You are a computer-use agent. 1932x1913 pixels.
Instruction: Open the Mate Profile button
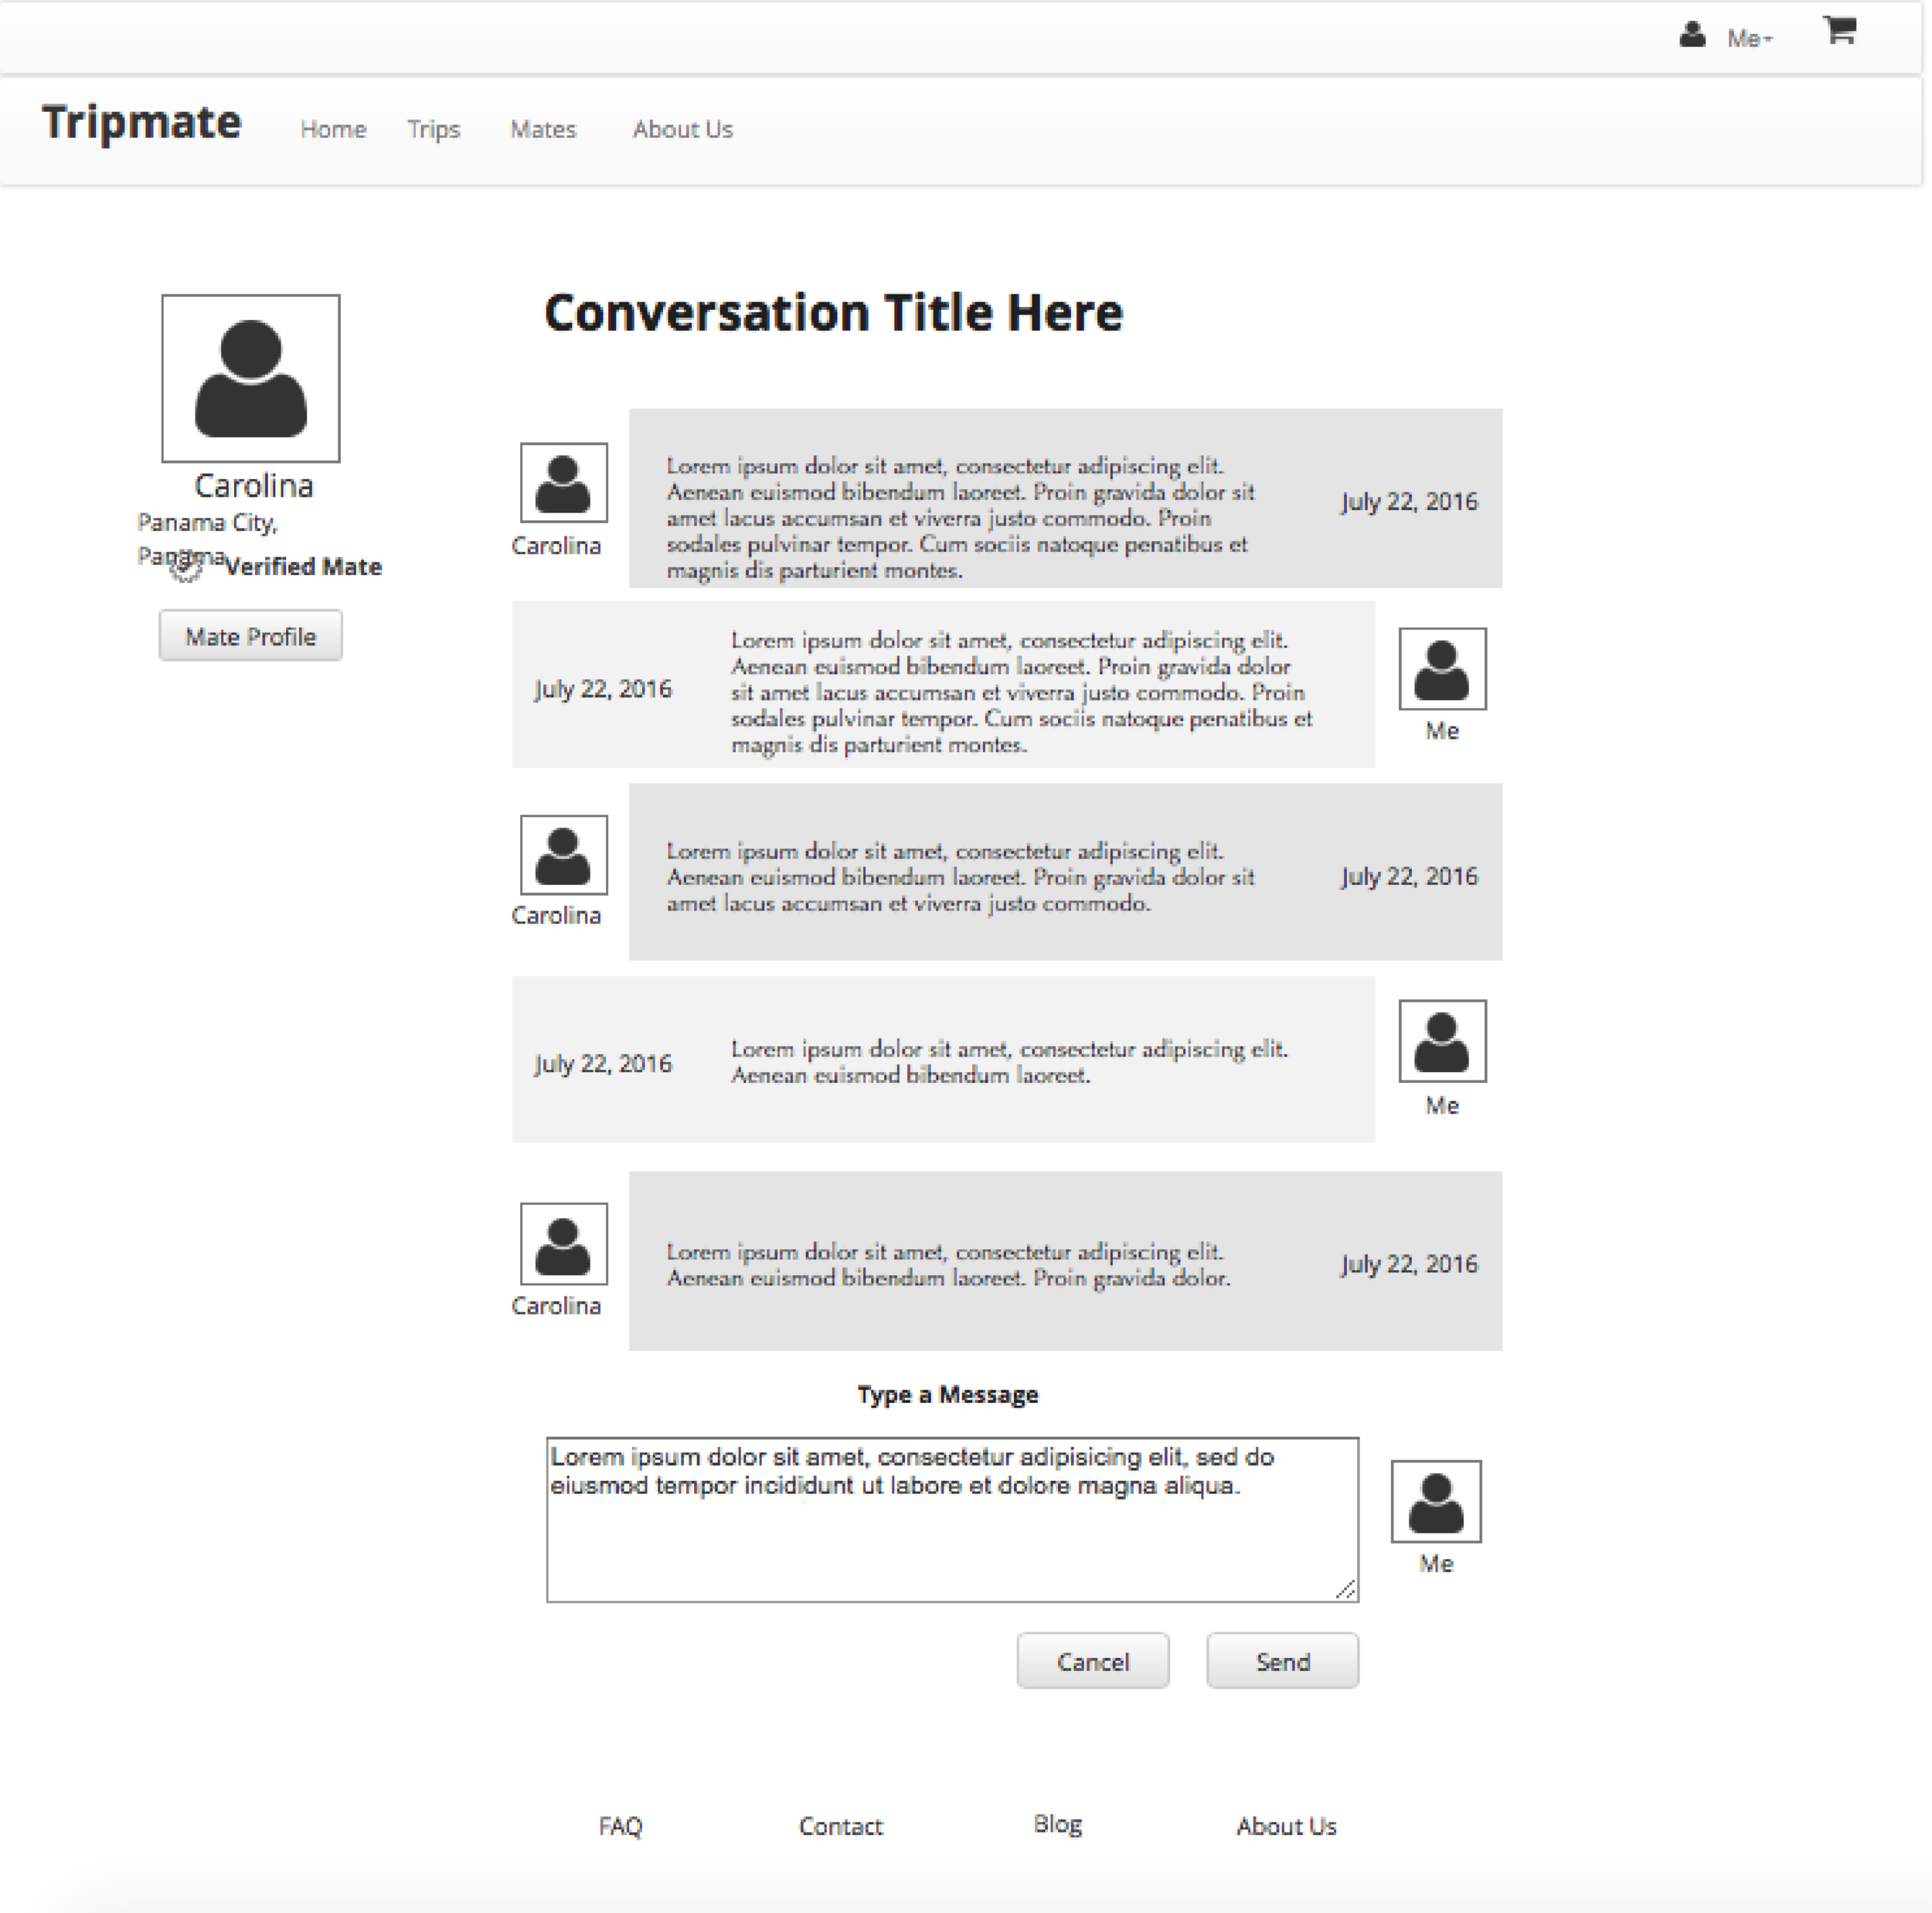(250, 636)
